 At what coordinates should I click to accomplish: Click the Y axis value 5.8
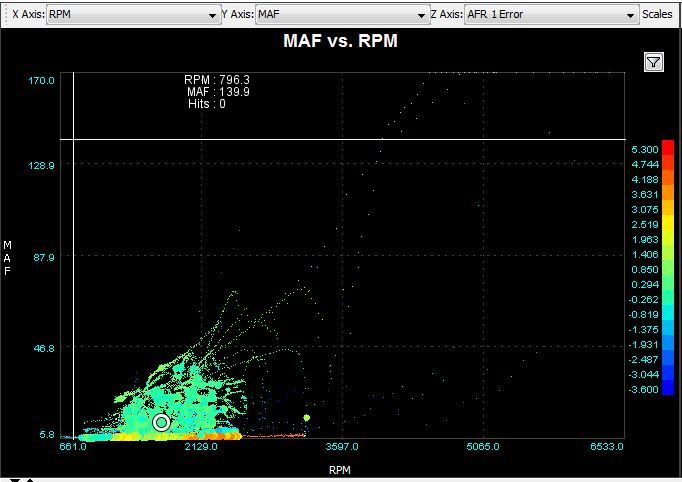[47, 435]
